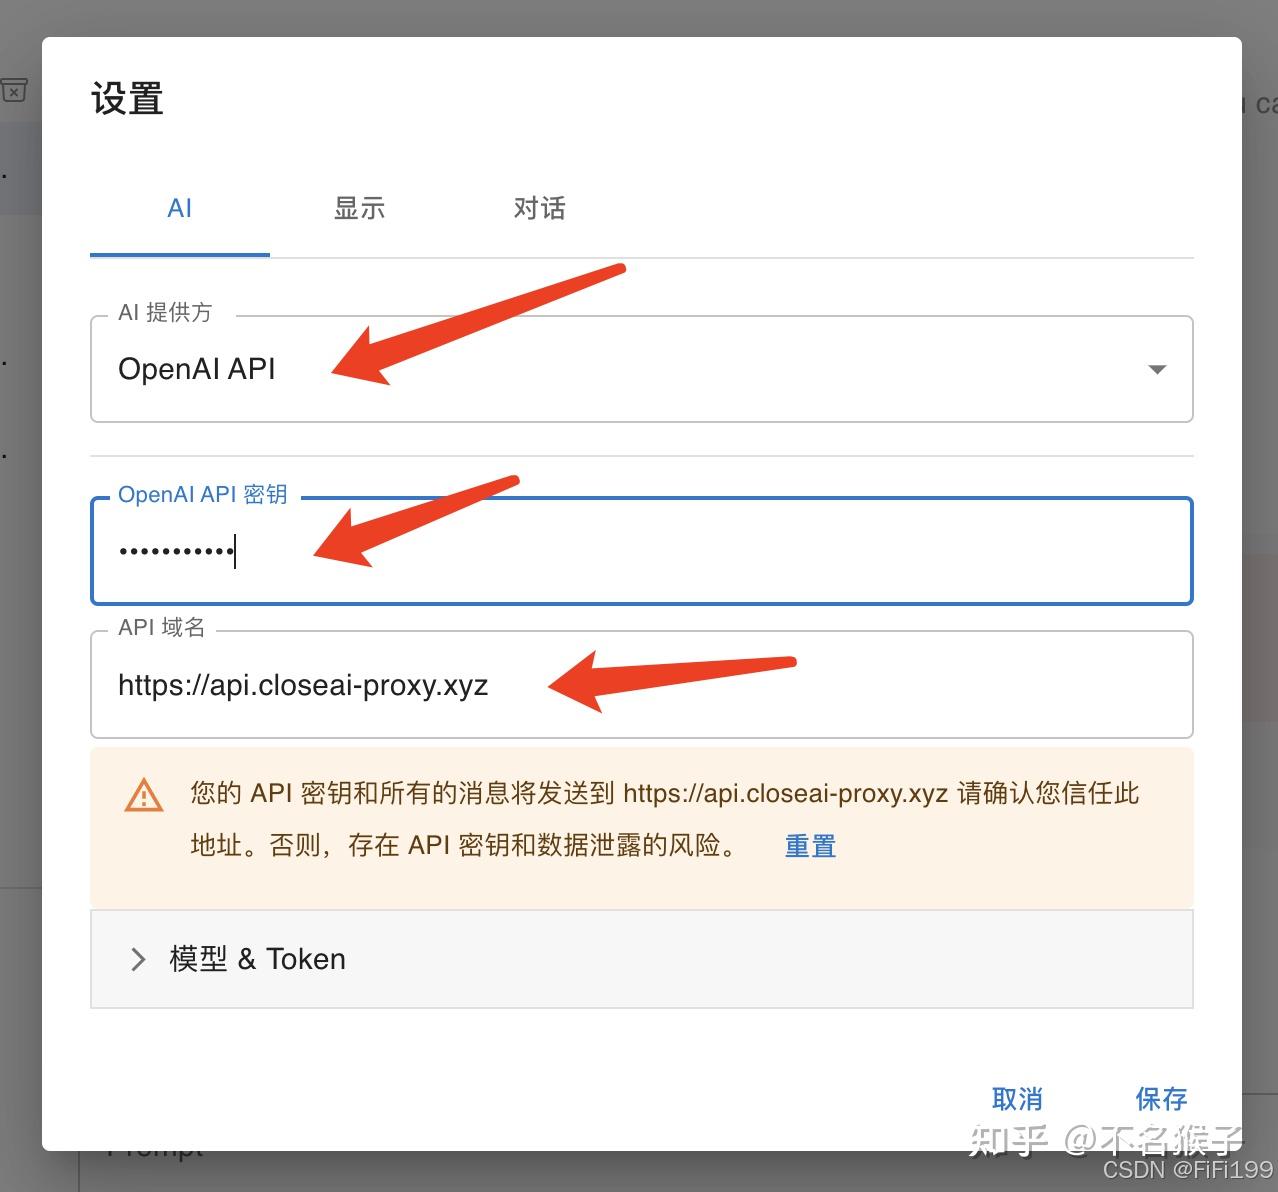Switch to the 显示 tab
The image size is (1278, 1192).
(x=359, y=208)
